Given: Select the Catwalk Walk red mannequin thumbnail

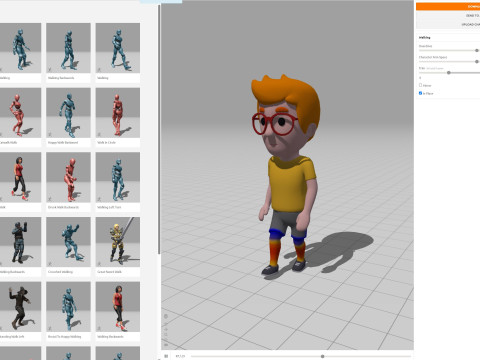Looking at the screenshot, I should pyautogui.click(x=20, y=113).
